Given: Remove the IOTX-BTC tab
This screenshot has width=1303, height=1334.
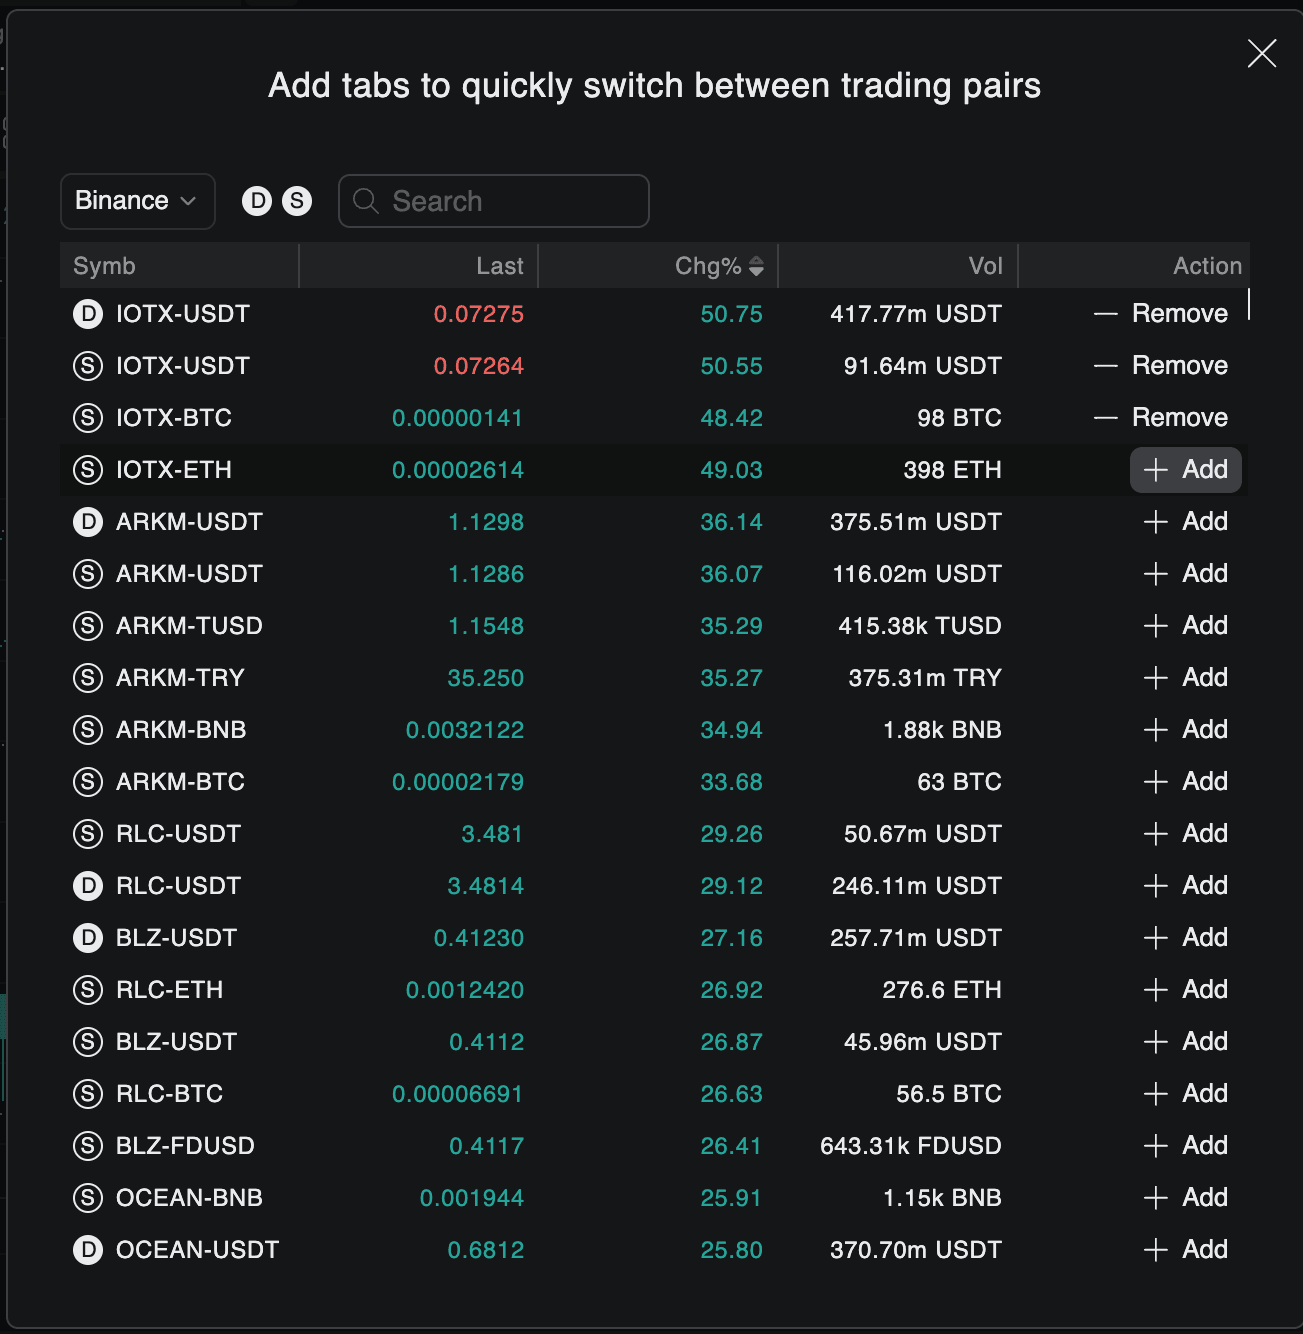Looking at the screenshot, I should (1161, 418).
